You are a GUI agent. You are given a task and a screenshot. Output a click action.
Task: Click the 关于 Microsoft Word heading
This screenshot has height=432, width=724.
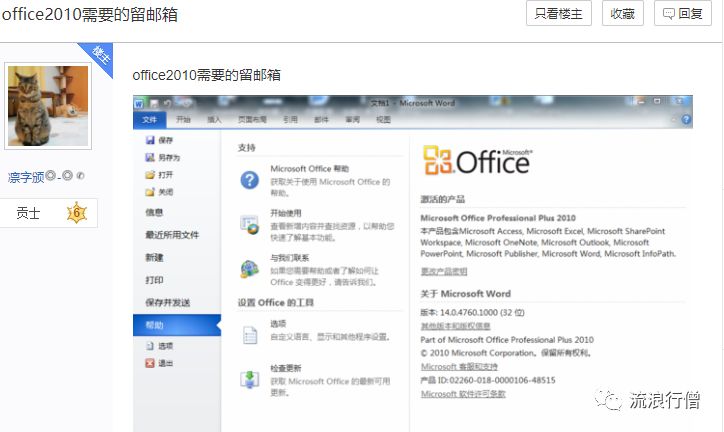click(465, 294)
